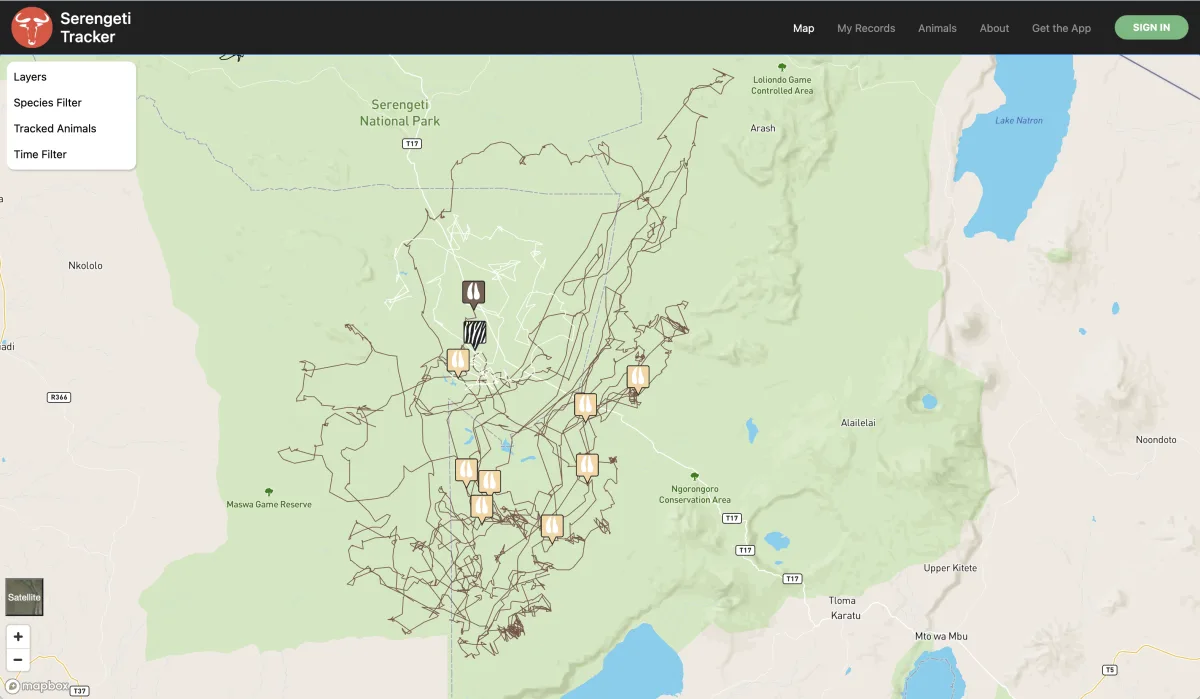Zoom in with the plus button
This screenshot has width=1200, height=699.
18,637
